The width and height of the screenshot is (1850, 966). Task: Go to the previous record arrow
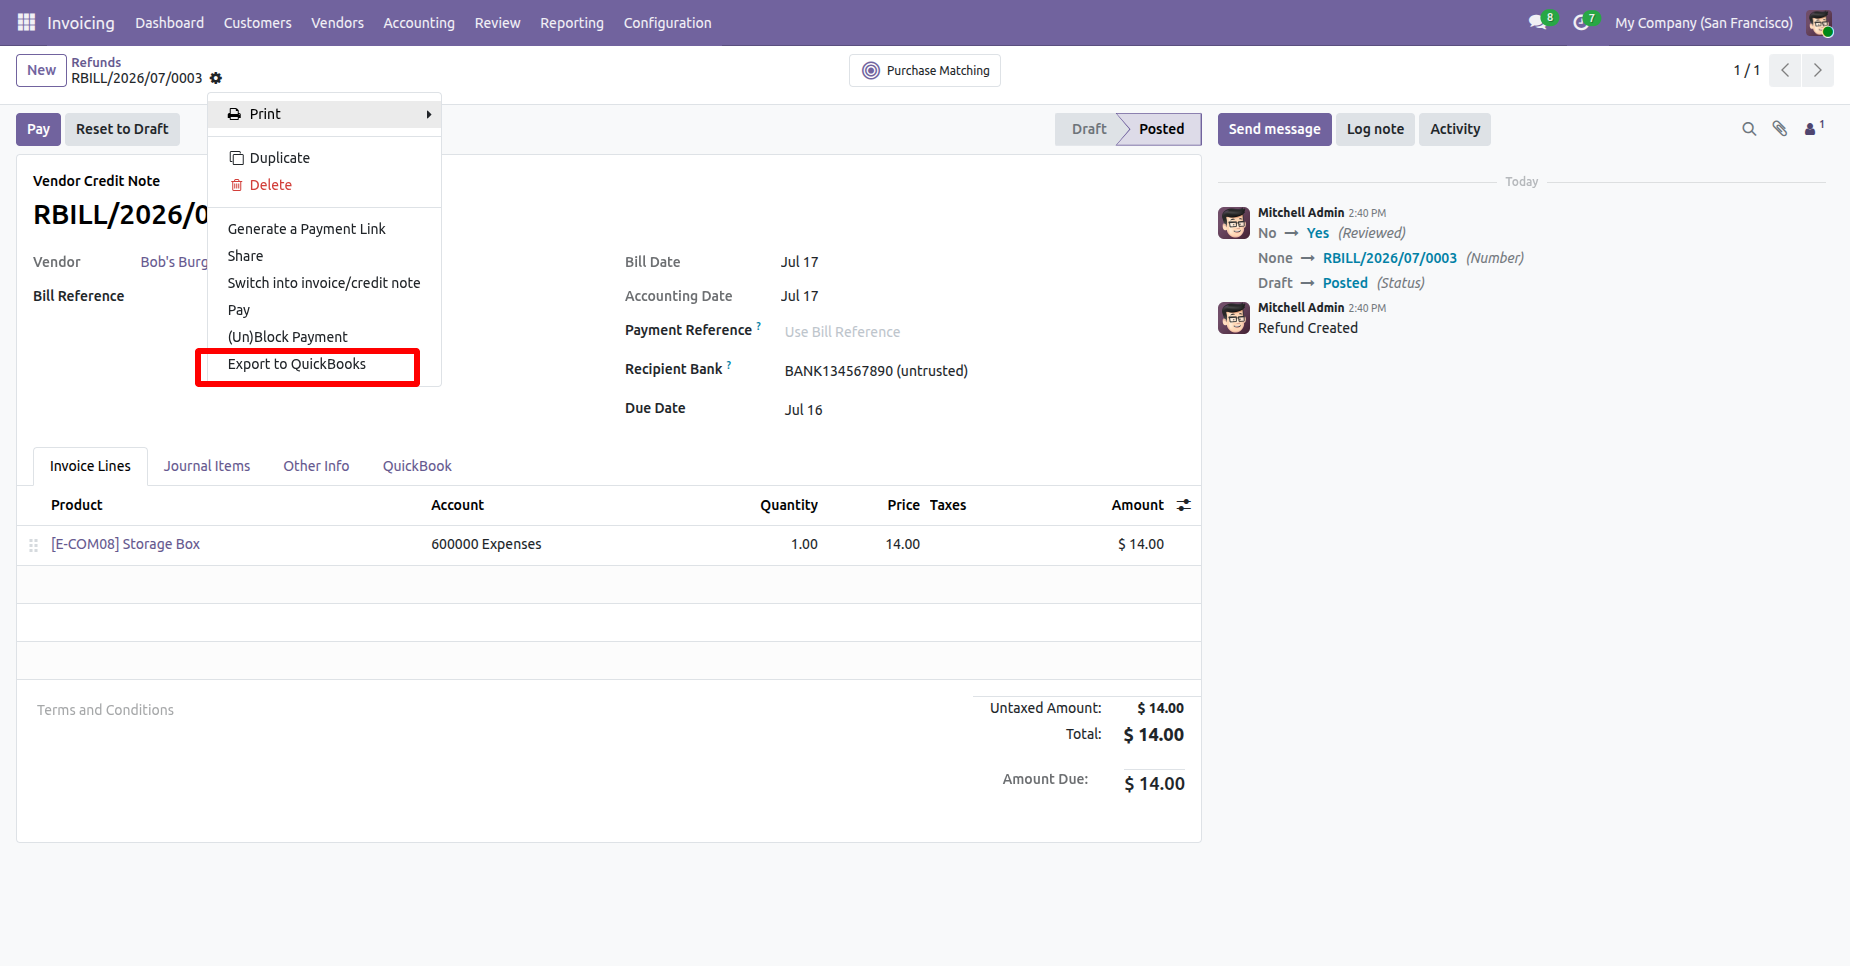tap(1785, 70)
